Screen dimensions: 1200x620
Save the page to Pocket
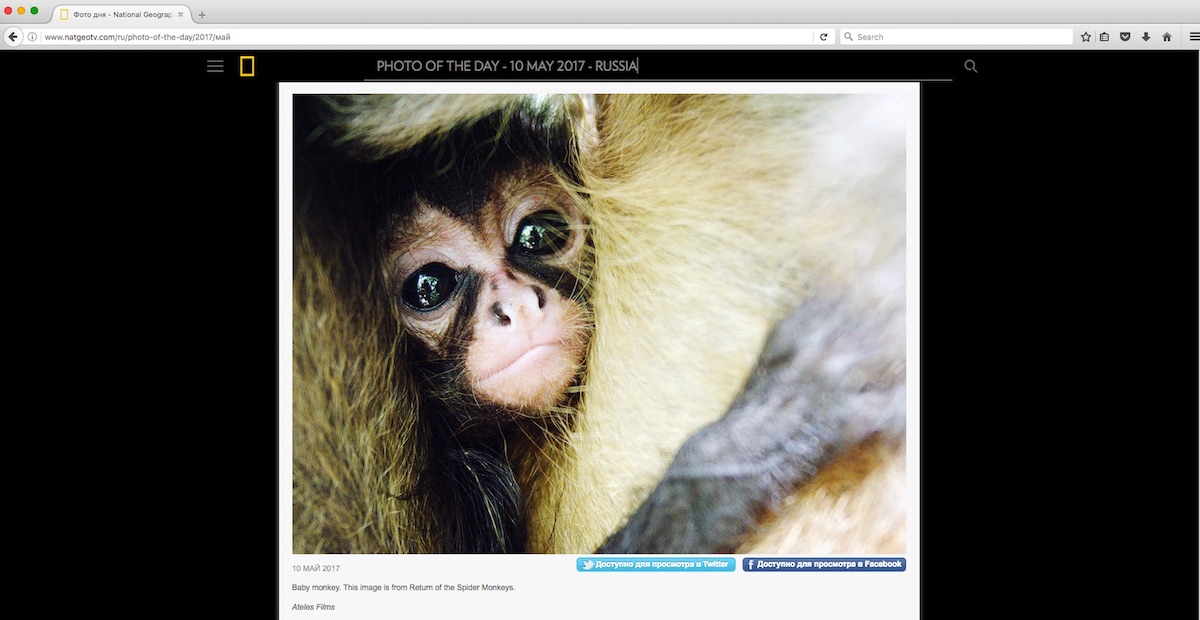coord(1125,37)
